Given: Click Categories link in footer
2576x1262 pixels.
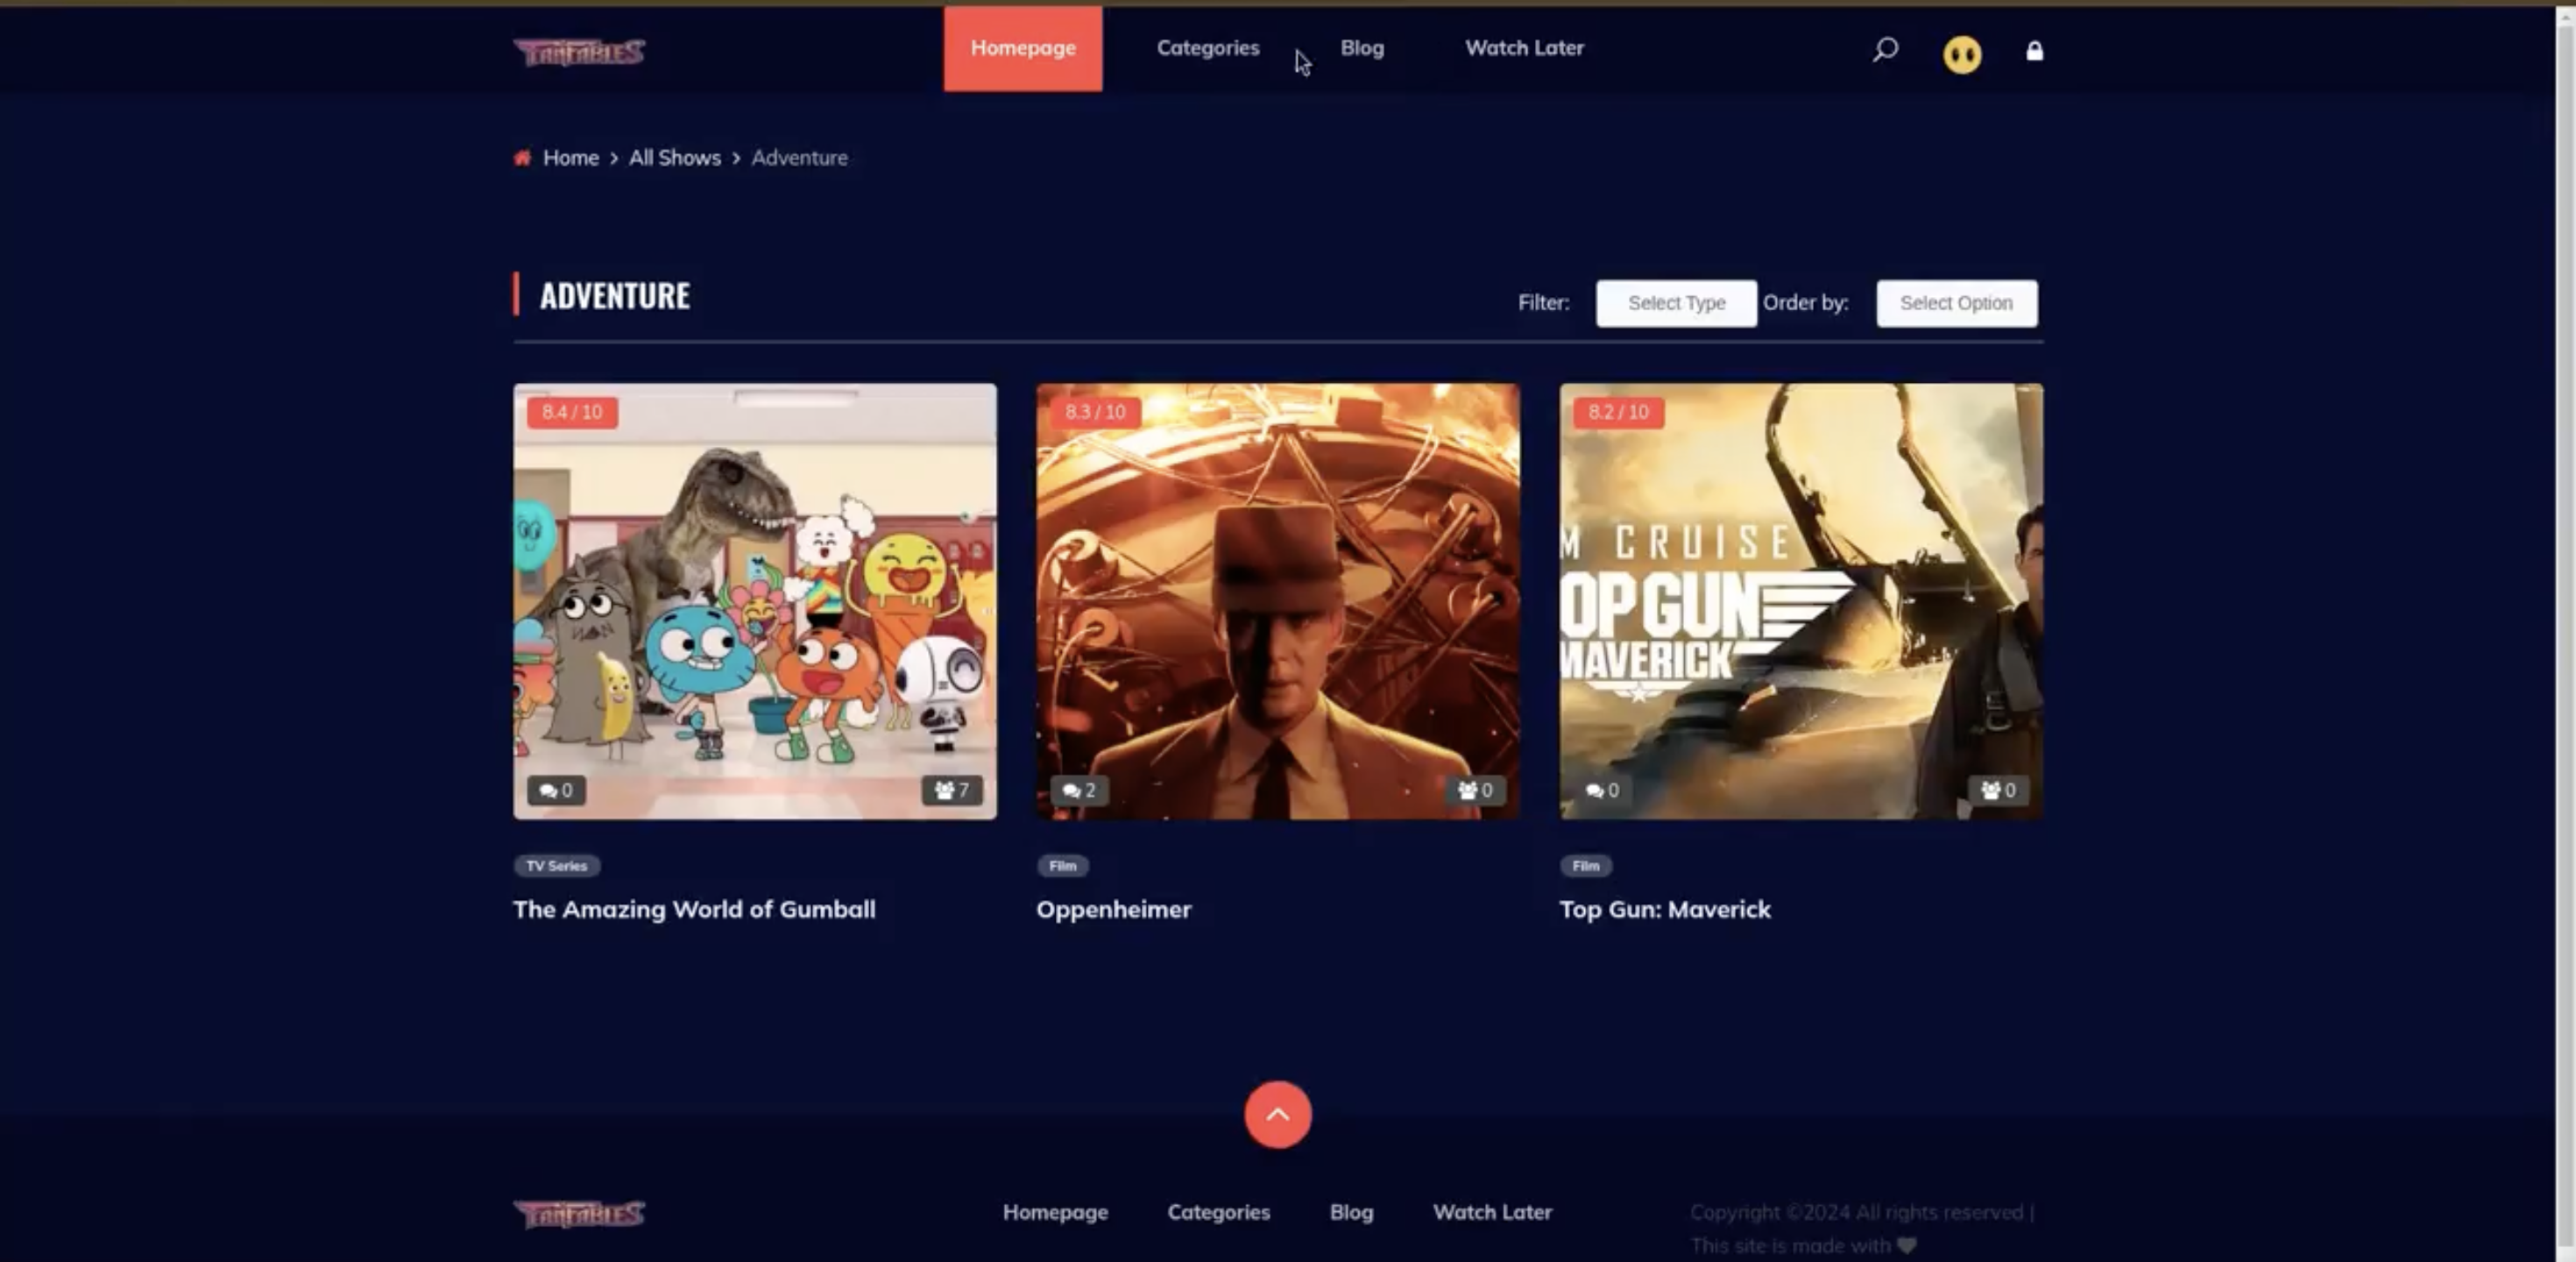Looking at the screenshot, I should click(x=1218, y=1212).
